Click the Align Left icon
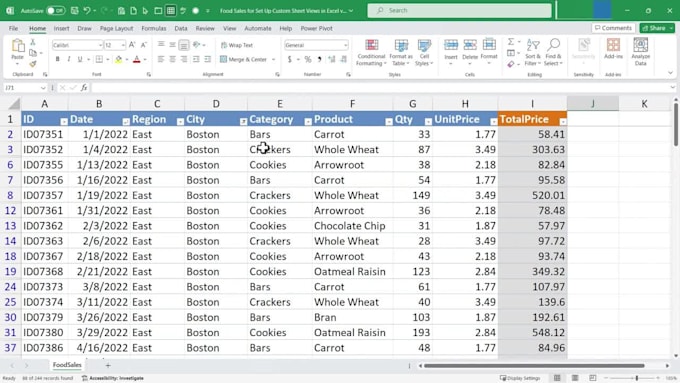This screenshot has width=680, height=383. 161,59
